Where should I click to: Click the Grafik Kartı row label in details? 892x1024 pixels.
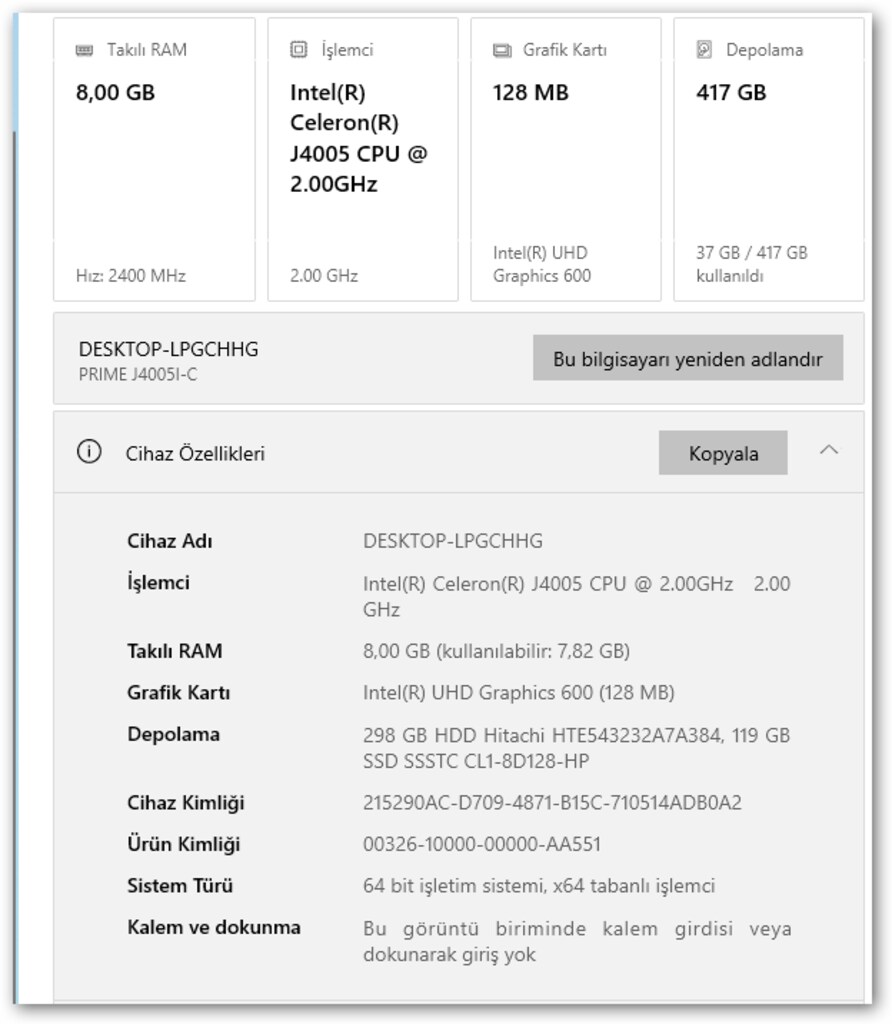(x=178, y=692)
